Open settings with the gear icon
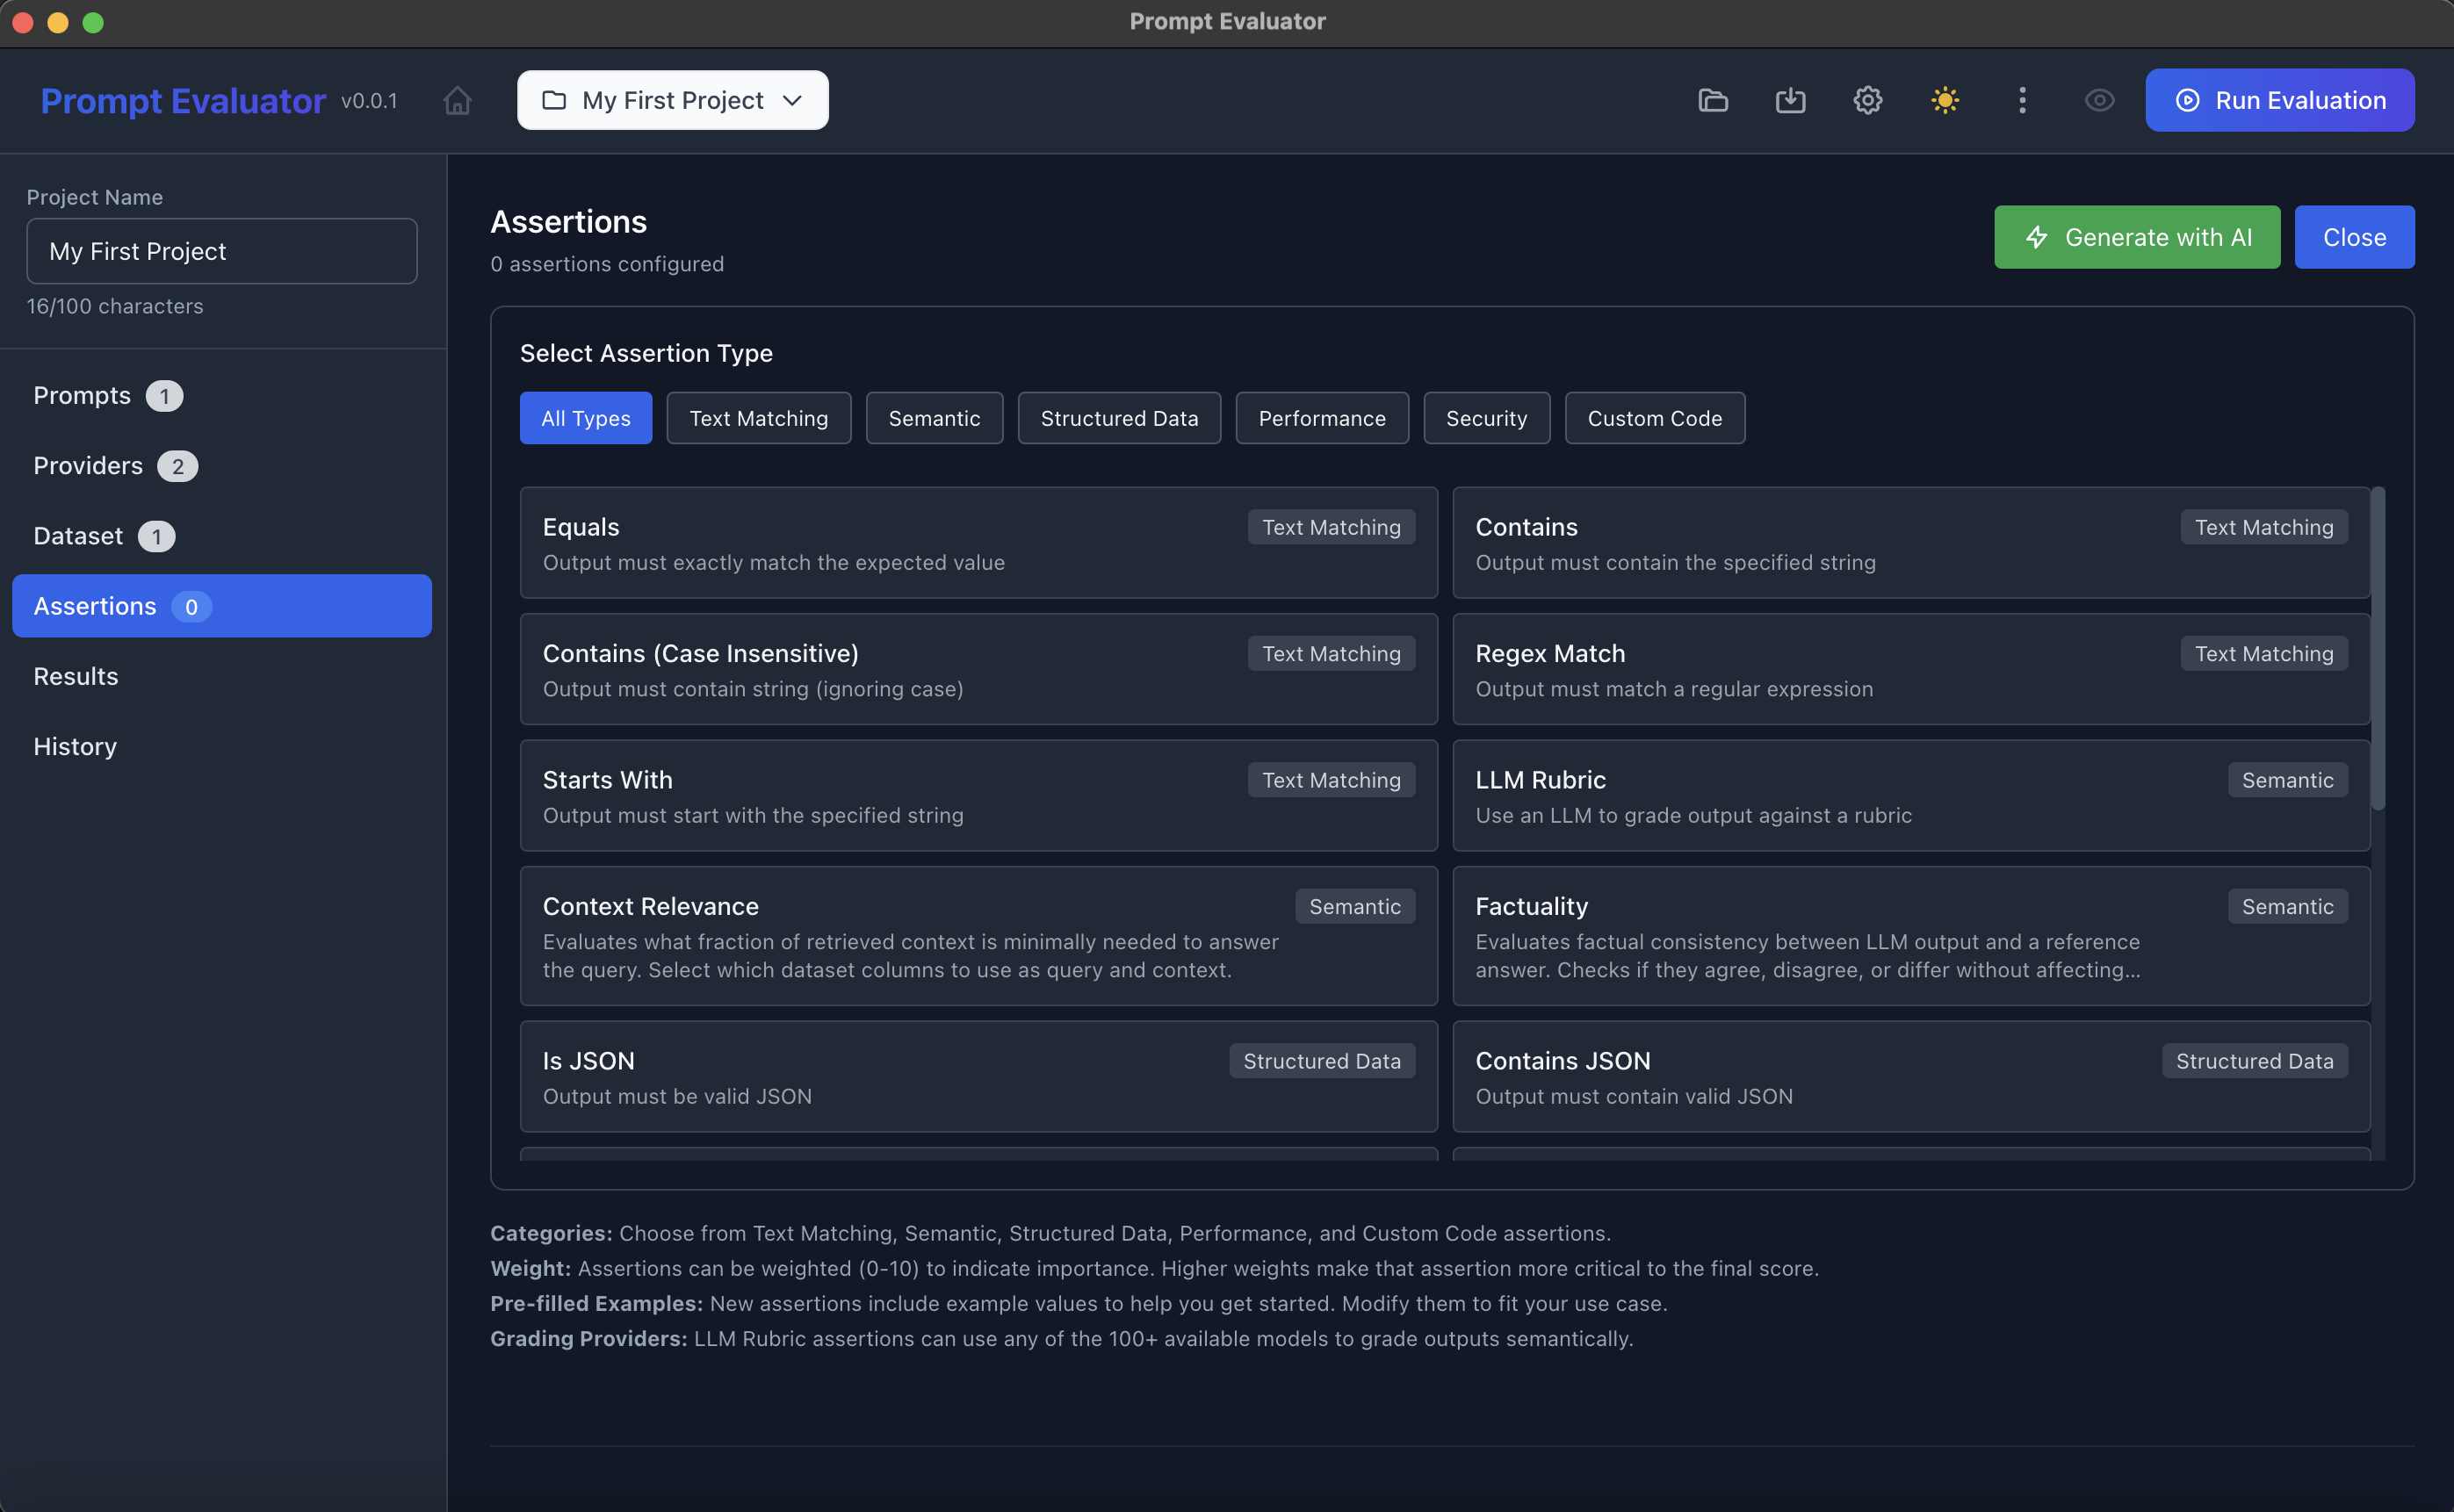The width and height of the screenshot is (2454, 1512). click(x=1867, y=100)
